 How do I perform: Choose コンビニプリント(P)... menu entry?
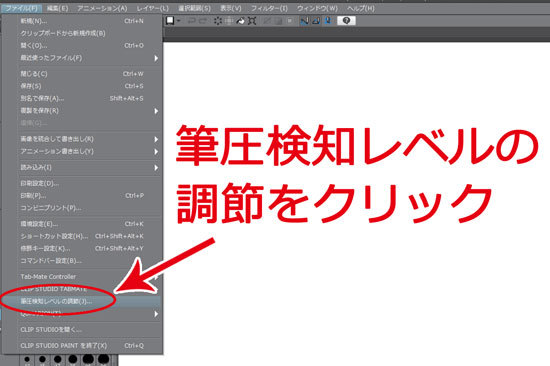pyautogui.click(x=82, y=208)
